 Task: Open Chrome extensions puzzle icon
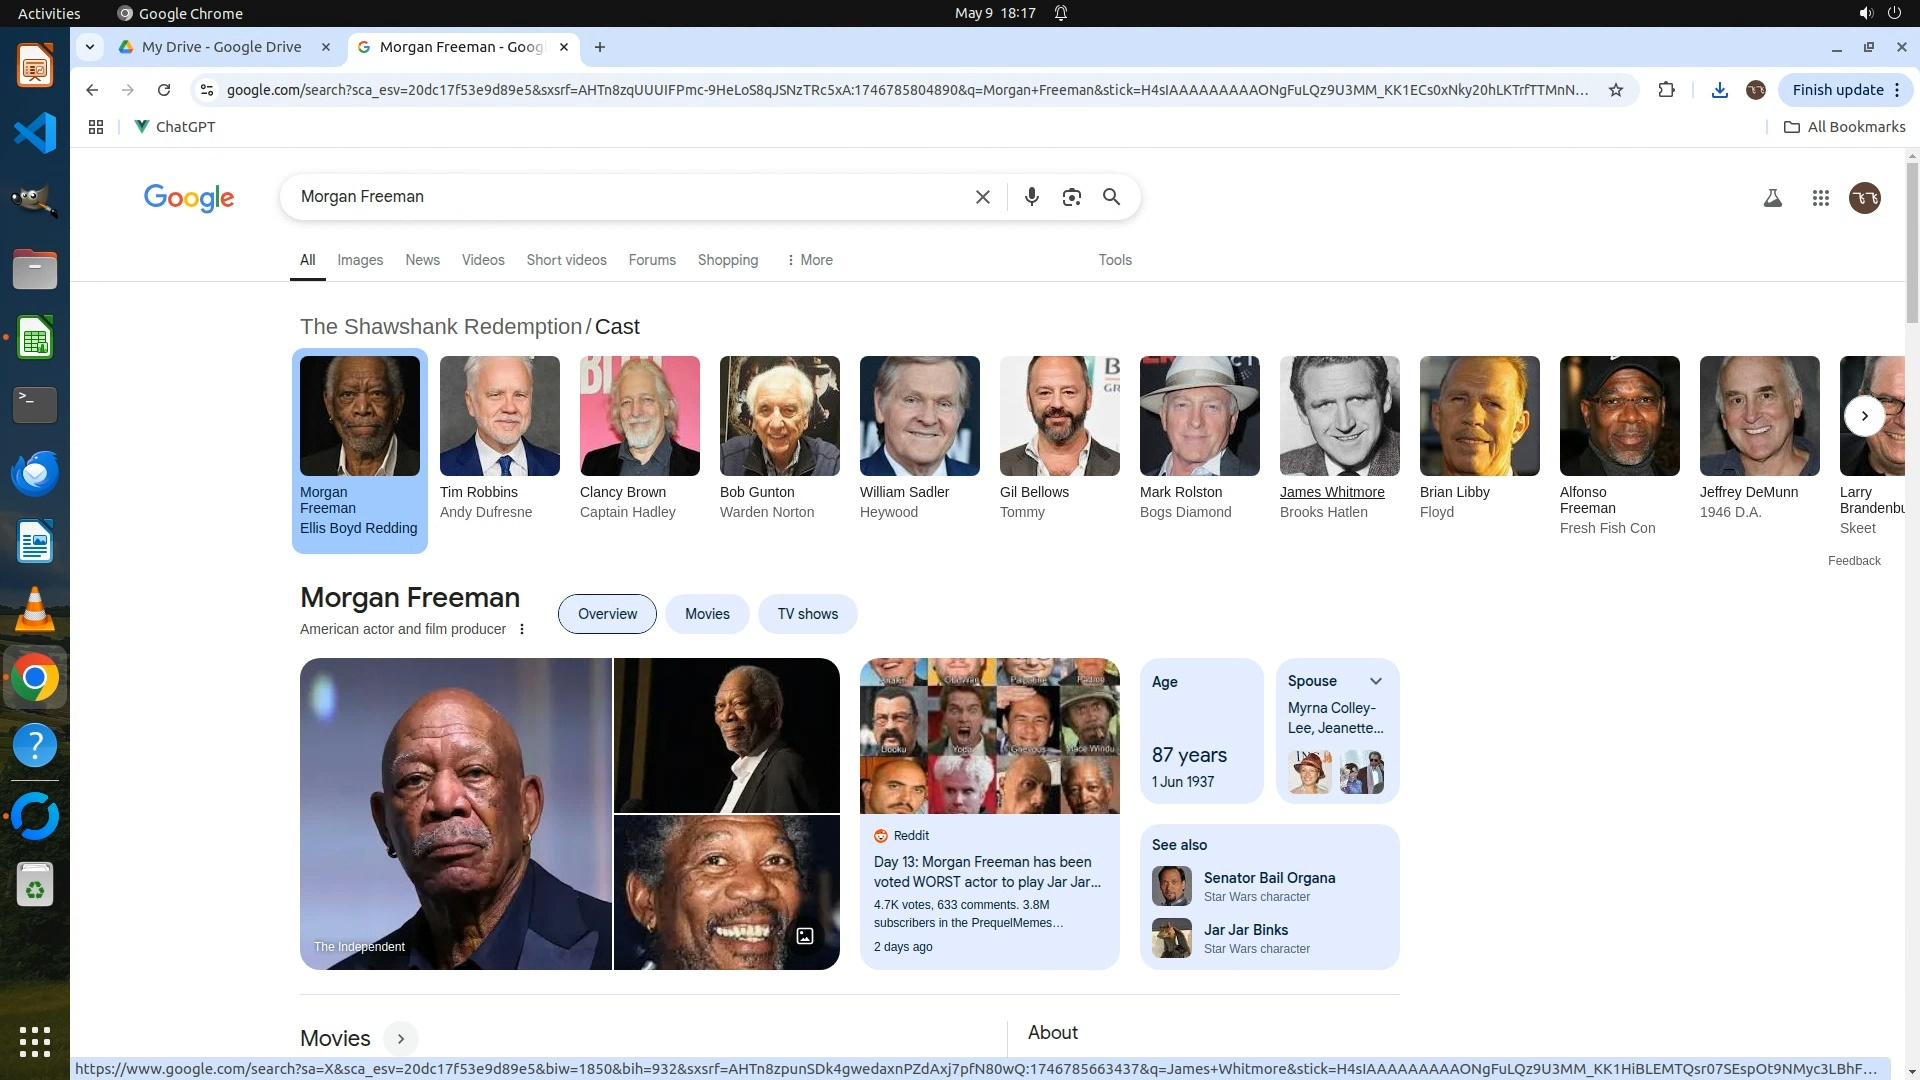(x=1666, y=90)
